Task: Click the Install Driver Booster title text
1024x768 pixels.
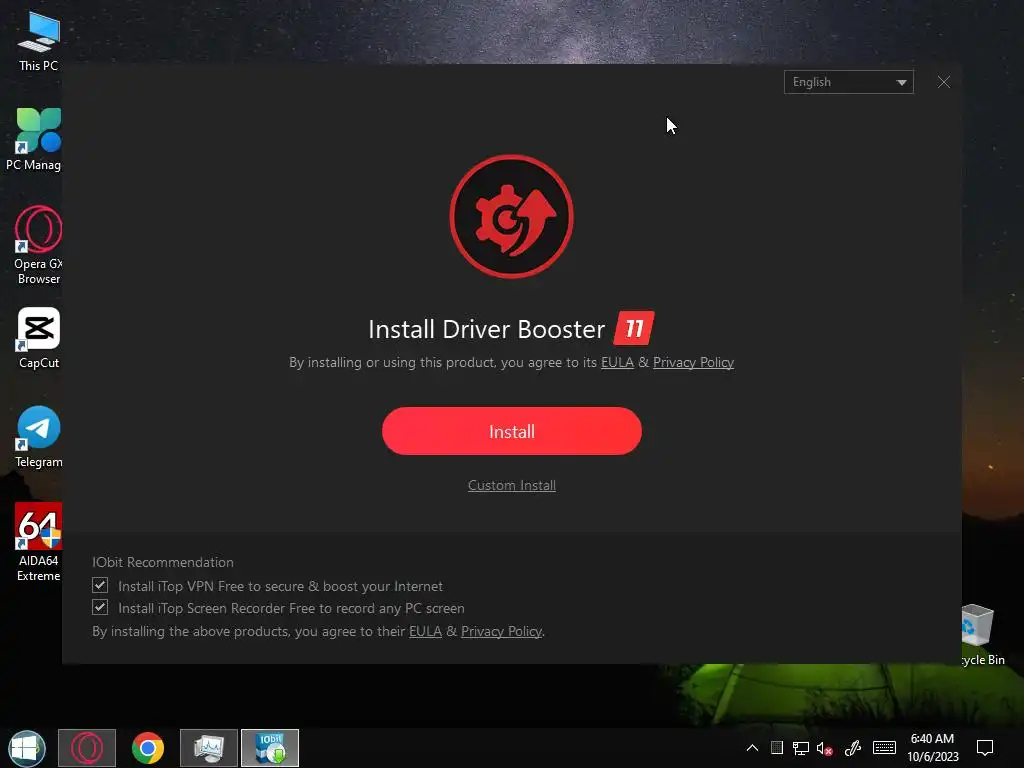Action: pyautogui.click(x=487, y=329)
